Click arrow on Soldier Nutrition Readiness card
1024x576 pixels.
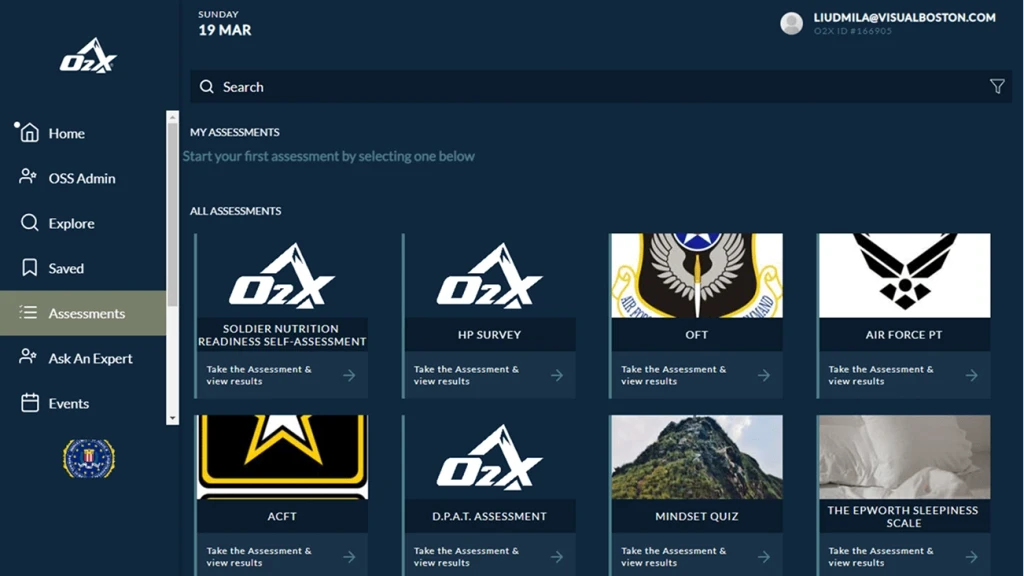pyautogui.click(x=349, y=376)
